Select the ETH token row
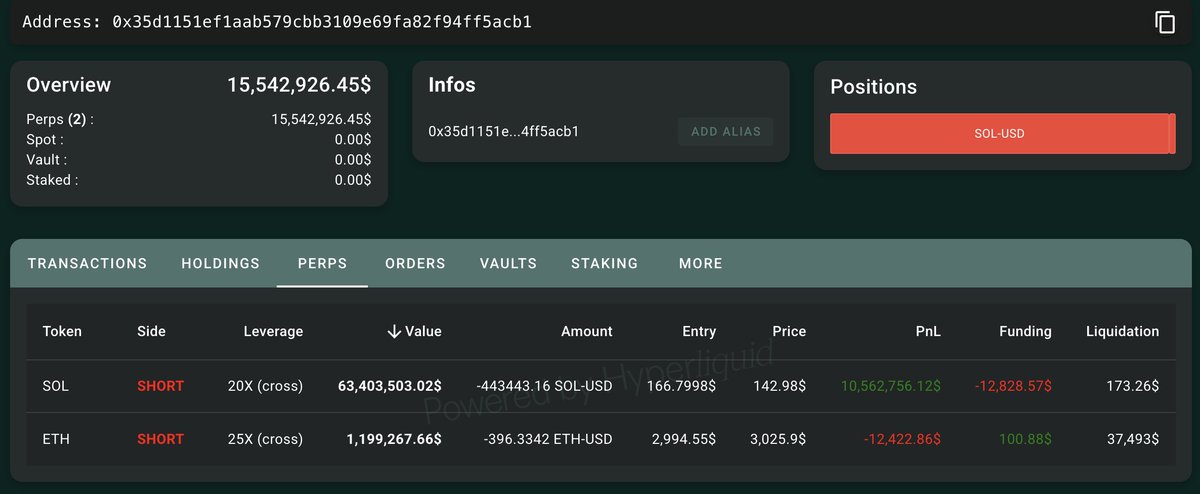Viewport: 1200px width, 494px height. coord(56,439)
